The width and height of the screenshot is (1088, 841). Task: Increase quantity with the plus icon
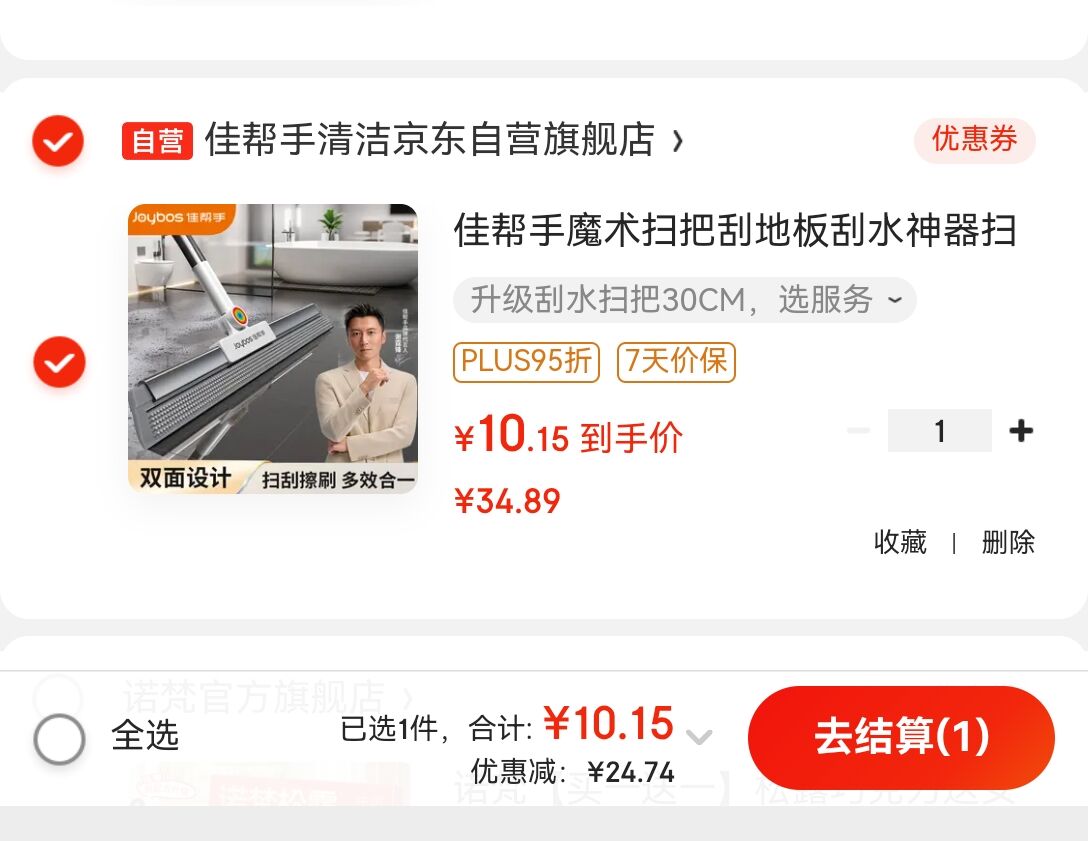(1021, 431)
